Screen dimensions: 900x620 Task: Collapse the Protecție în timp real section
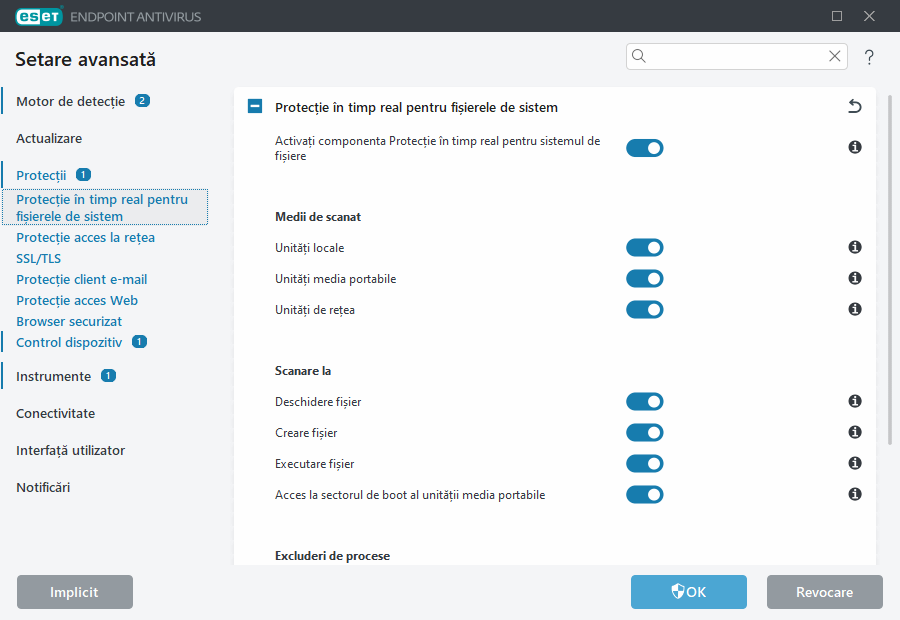(x=255, y=107)
